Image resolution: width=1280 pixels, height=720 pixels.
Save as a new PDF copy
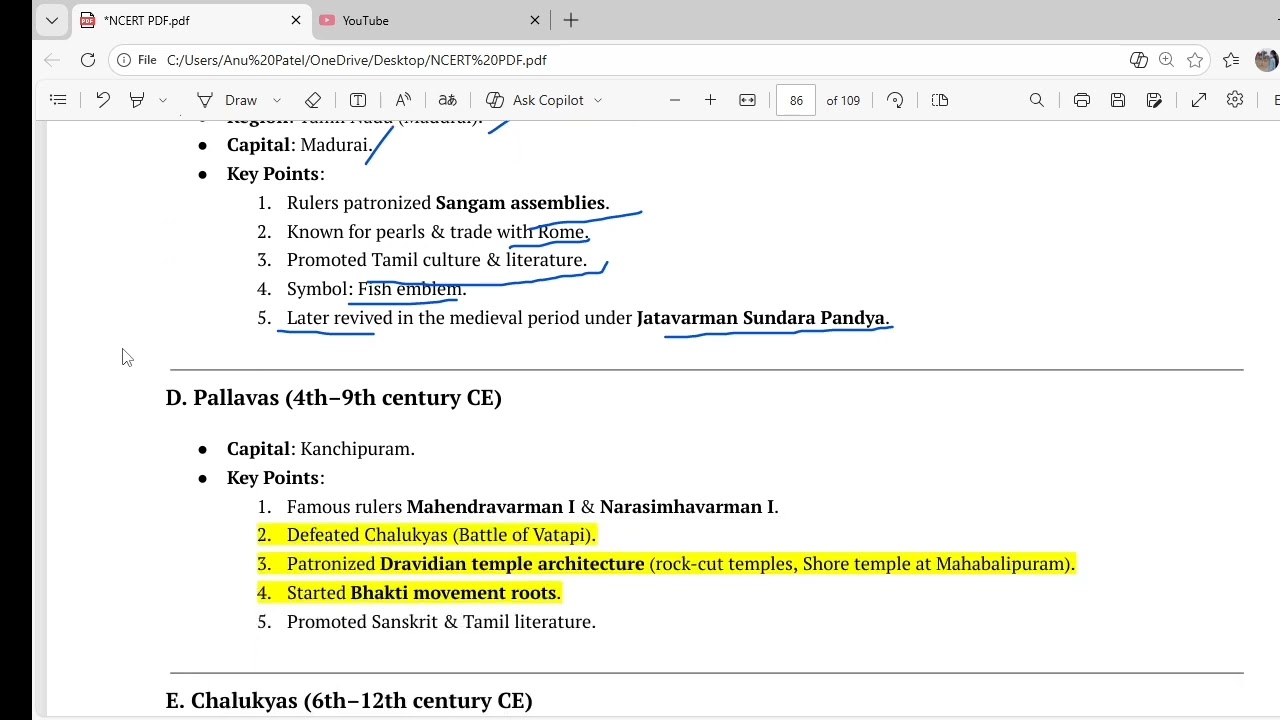[1154, 100]
